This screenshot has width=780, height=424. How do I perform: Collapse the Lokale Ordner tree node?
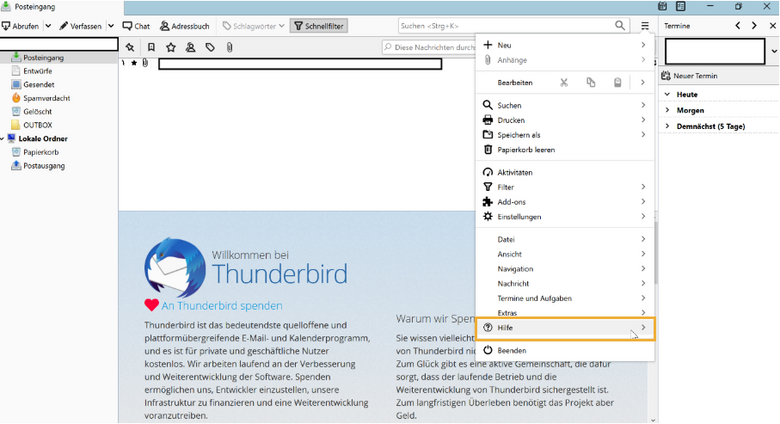coord(2,139)
